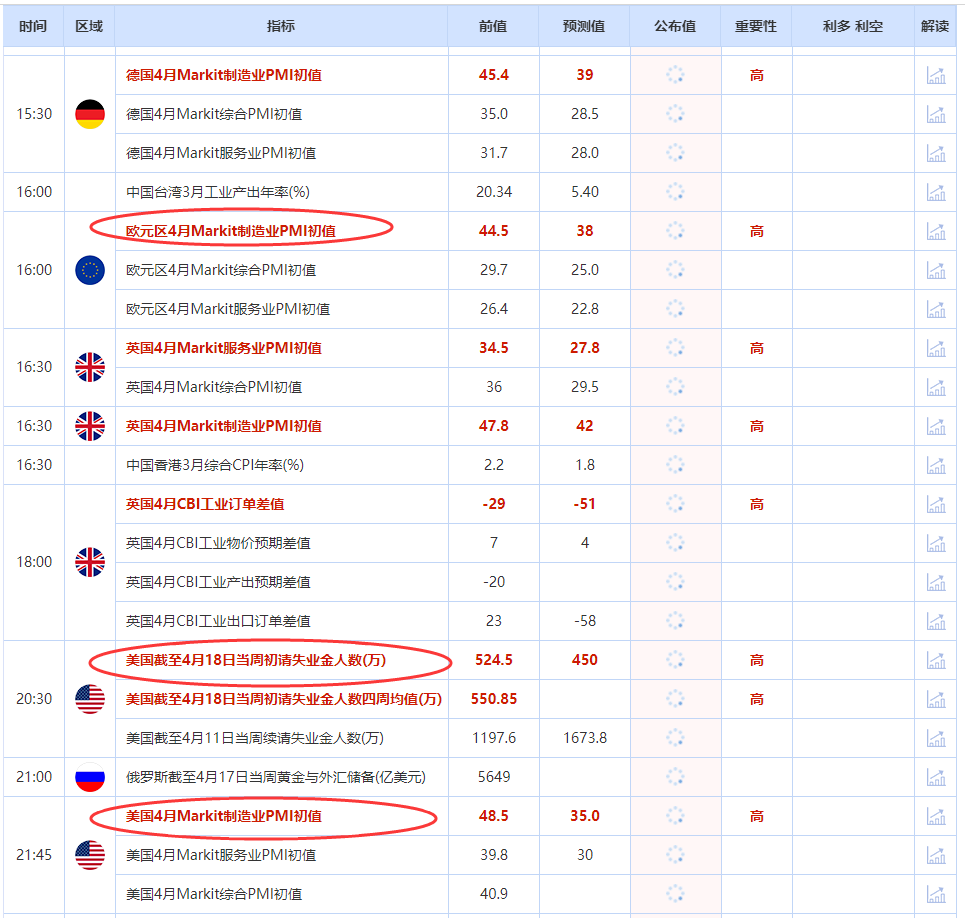
Task: Select the 前值 column header
Action: 494,26
